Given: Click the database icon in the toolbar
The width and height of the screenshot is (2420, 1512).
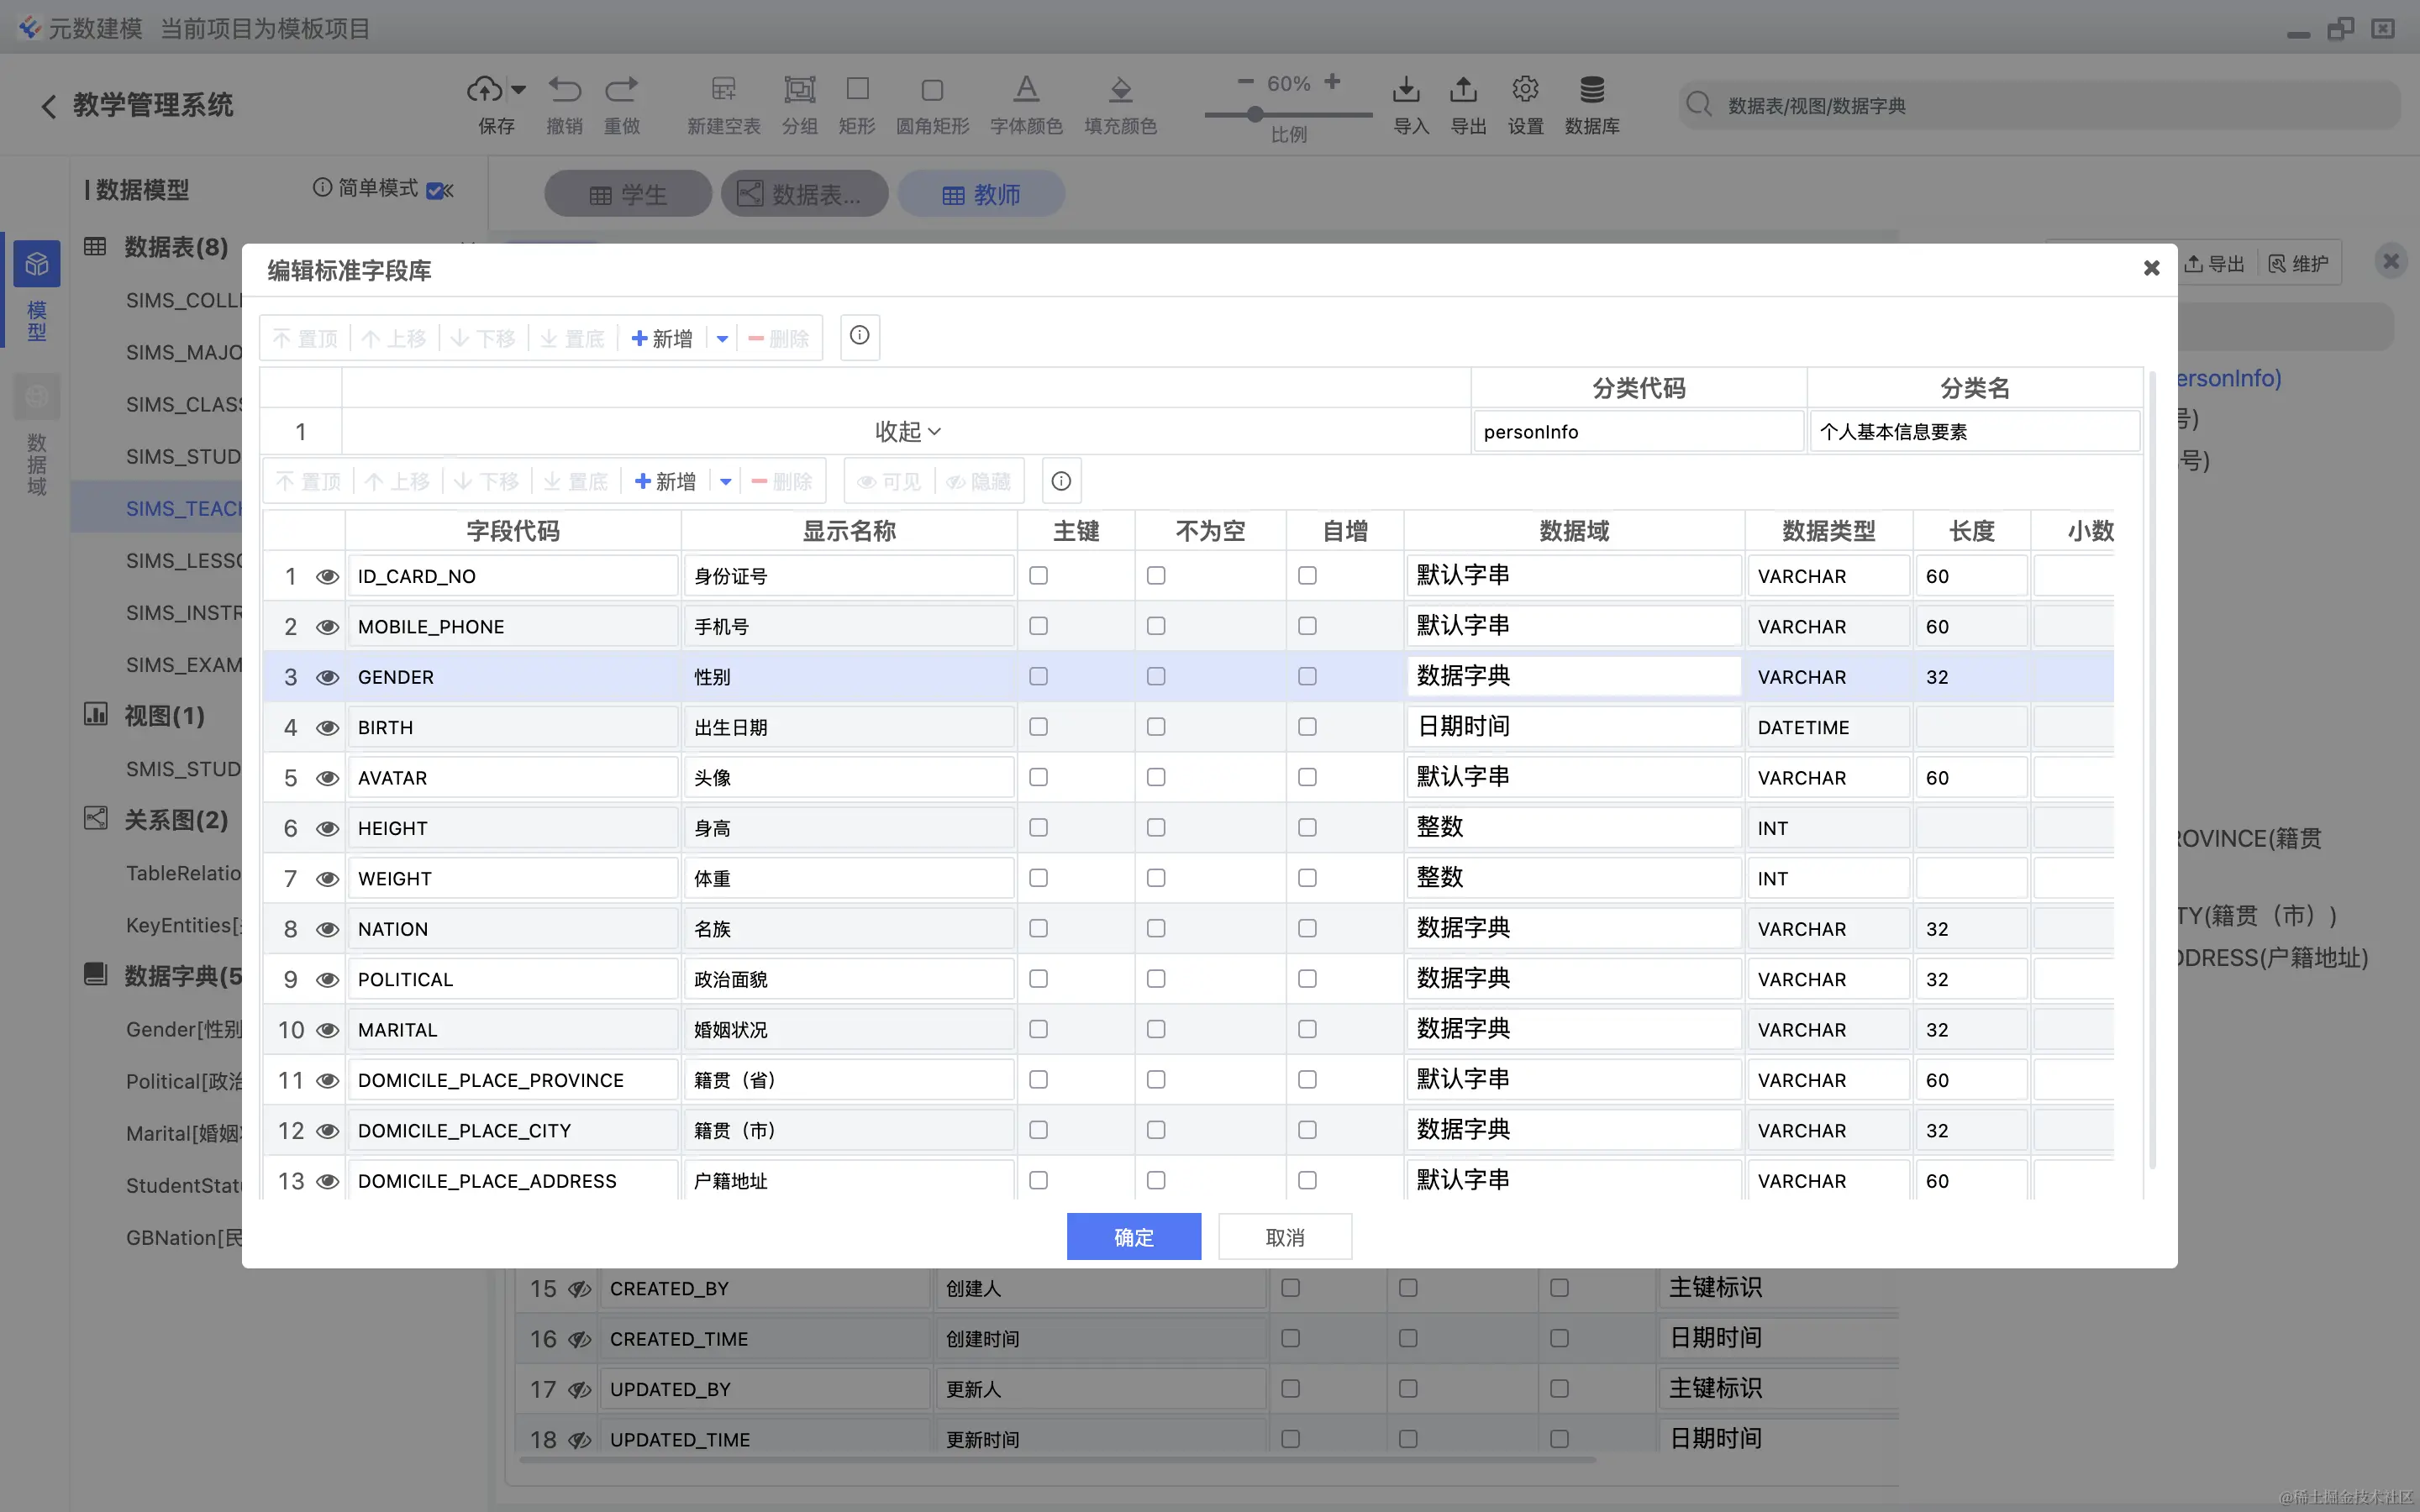Looking at the screenshot, I should pyautogui.click(x=1591, y=91).
